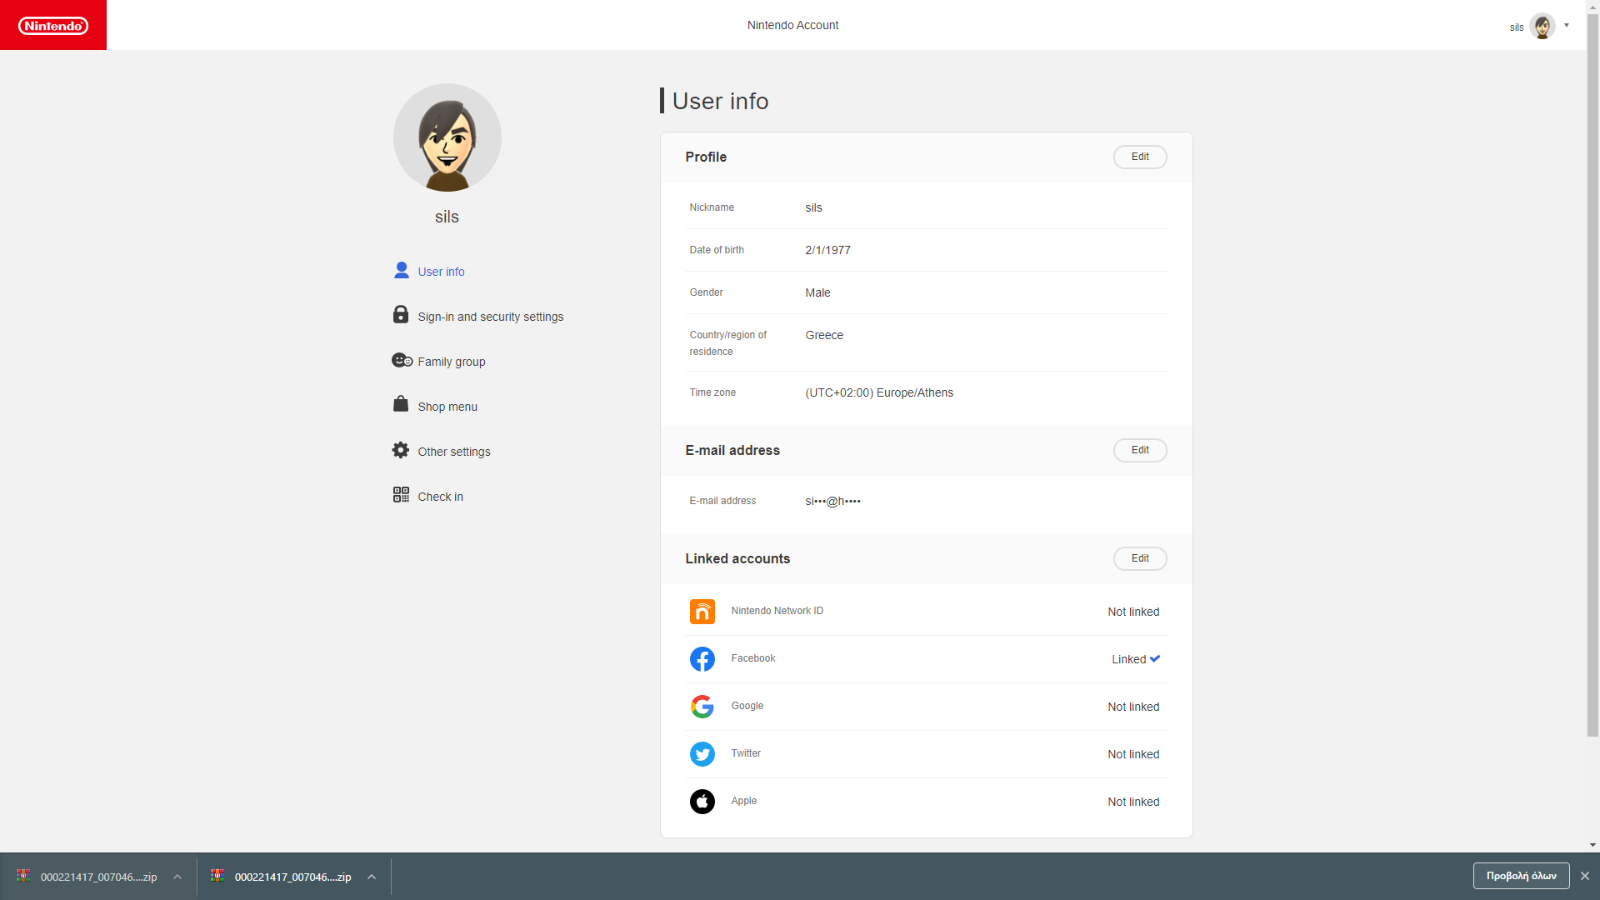
Task: Click the masked e-mail address value
Action: pyautogui.click(x=833, y=501)
